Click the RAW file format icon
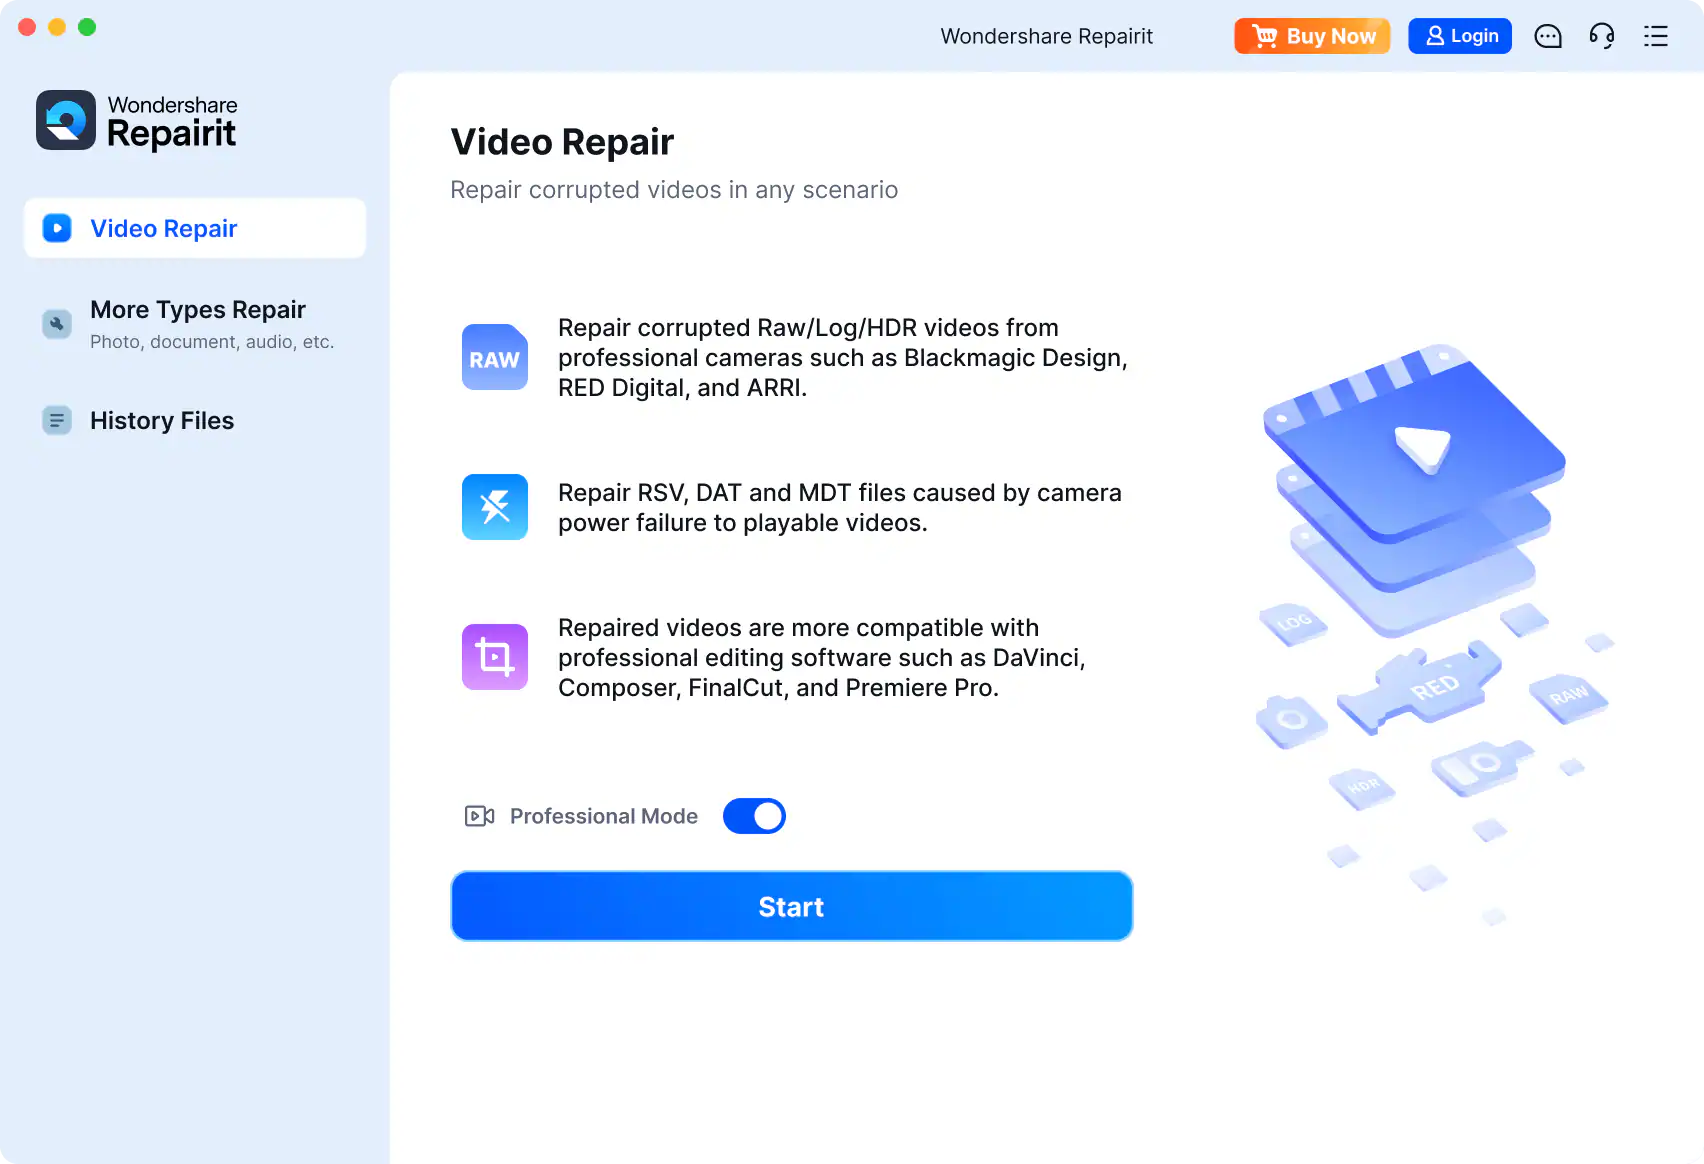1704x1164 pixels. pyautogui.click(x=494, y=357)
